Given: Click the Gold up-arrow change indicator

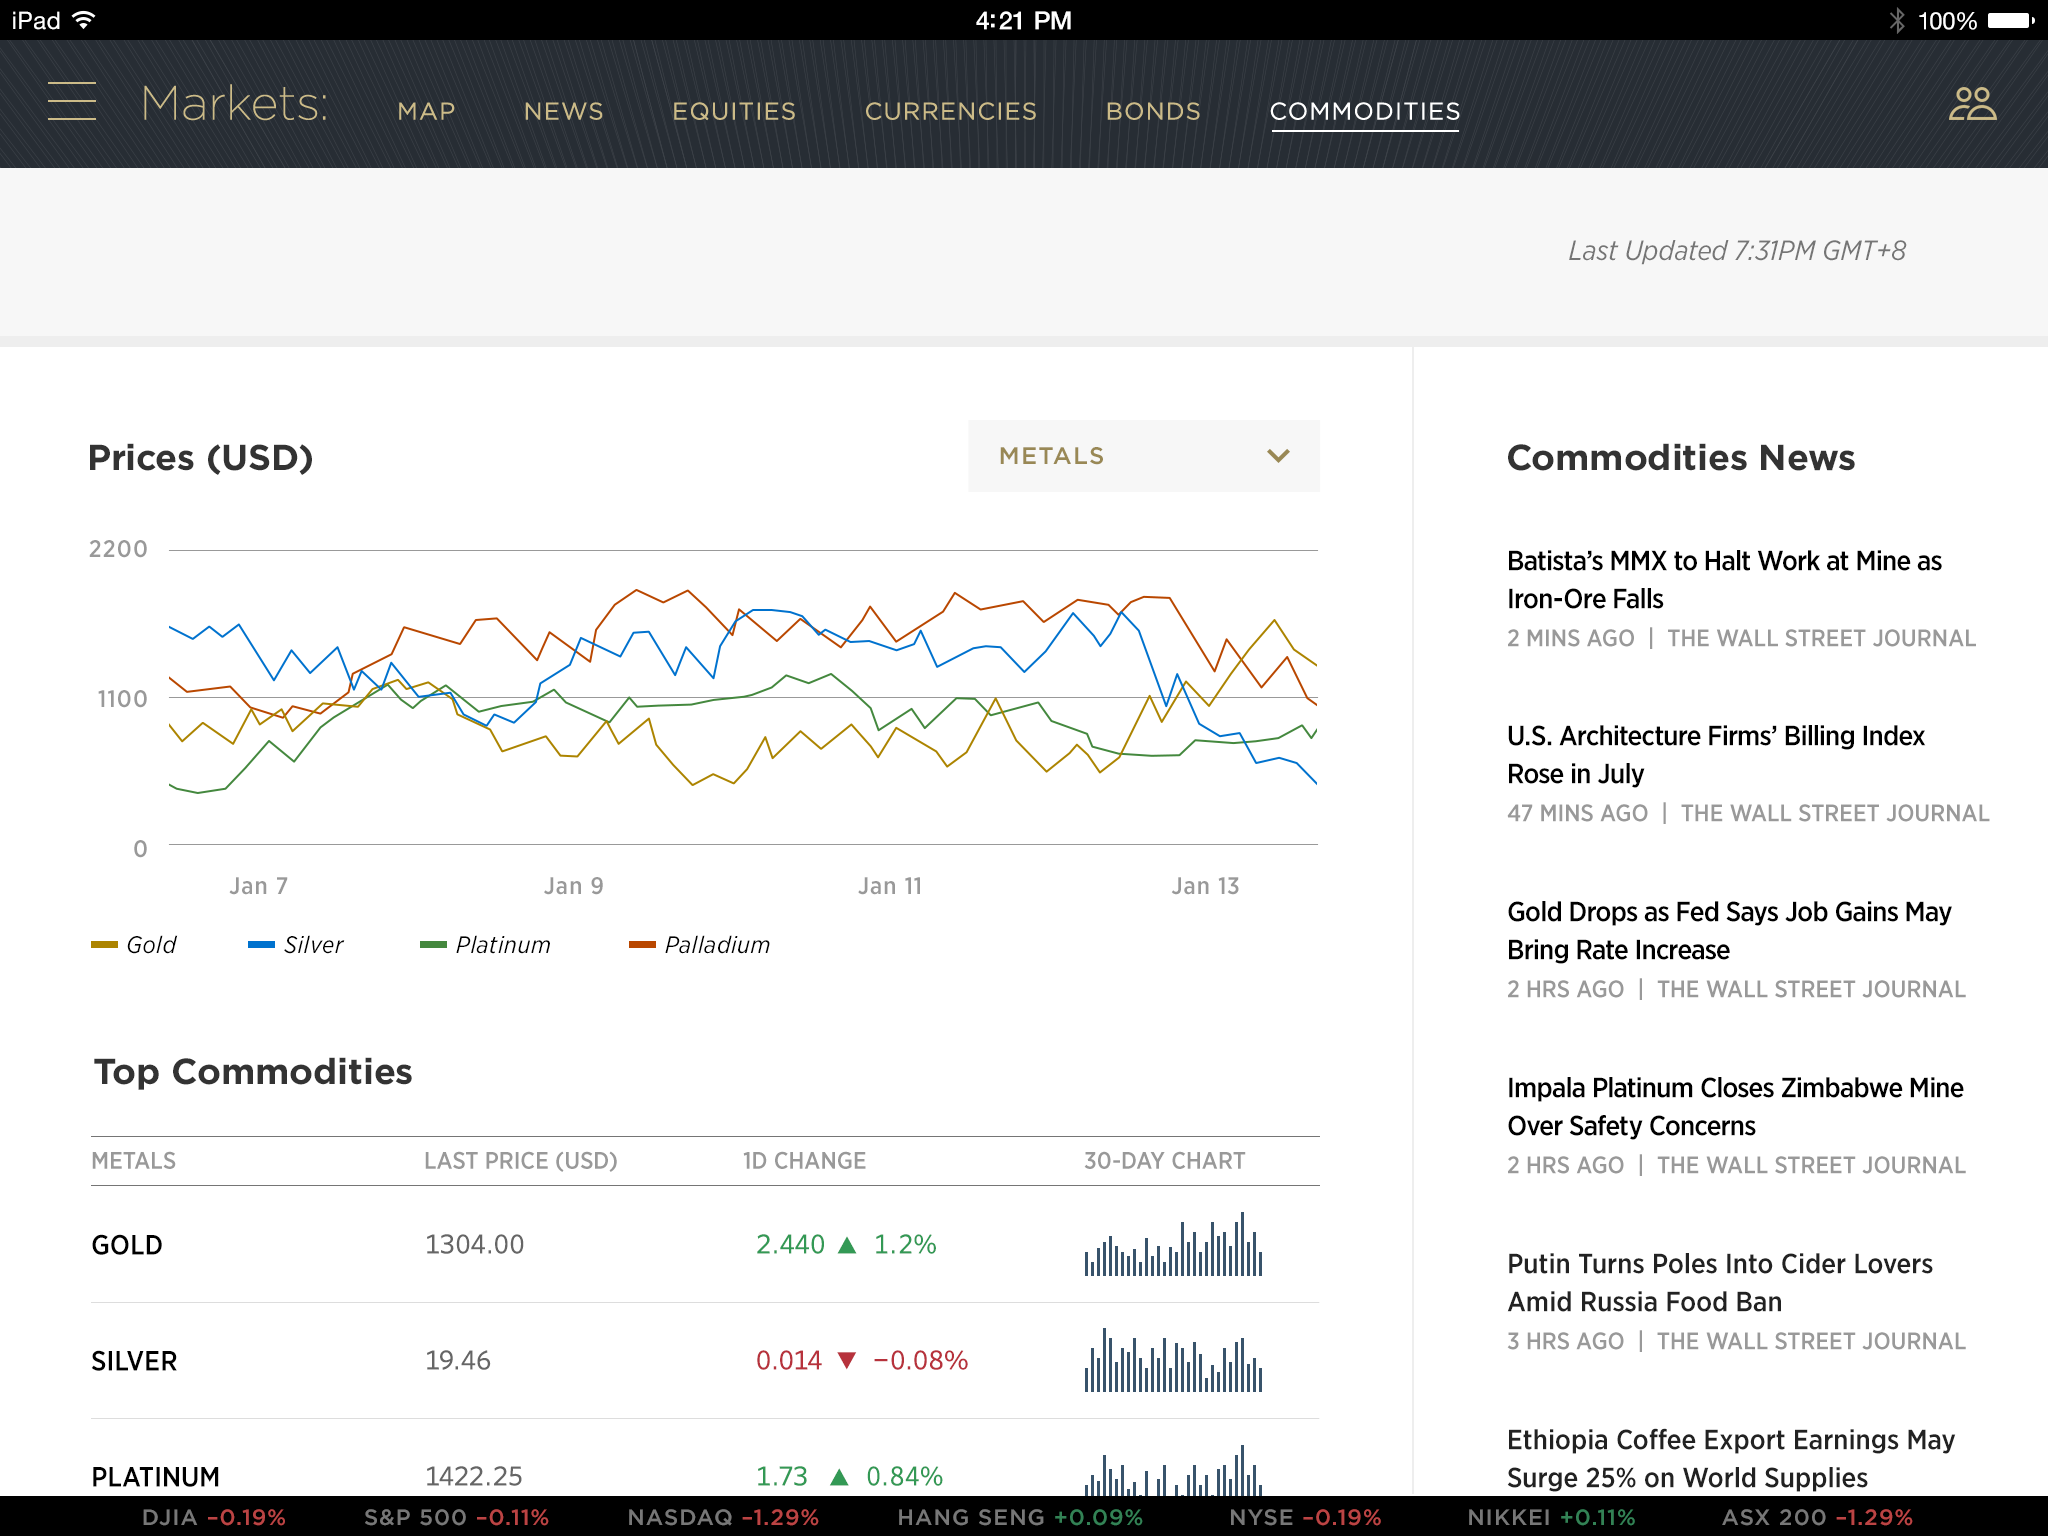Looking at the screenshot, I should tap(847, 1245).
